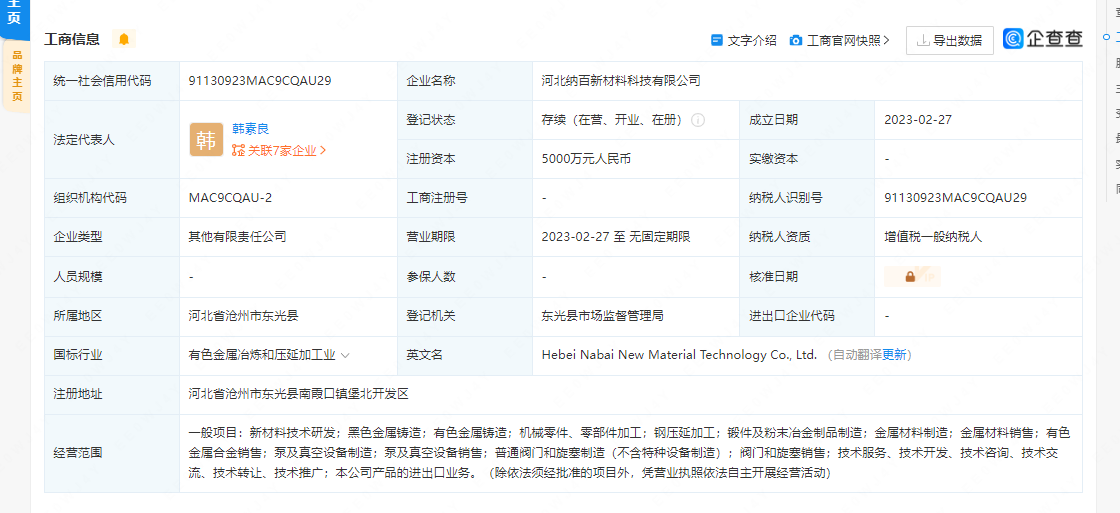This screenshot has height=513, width=1120.
Task: Click the camera icon beside 工商官网快照
Action: tap(796, 41)
